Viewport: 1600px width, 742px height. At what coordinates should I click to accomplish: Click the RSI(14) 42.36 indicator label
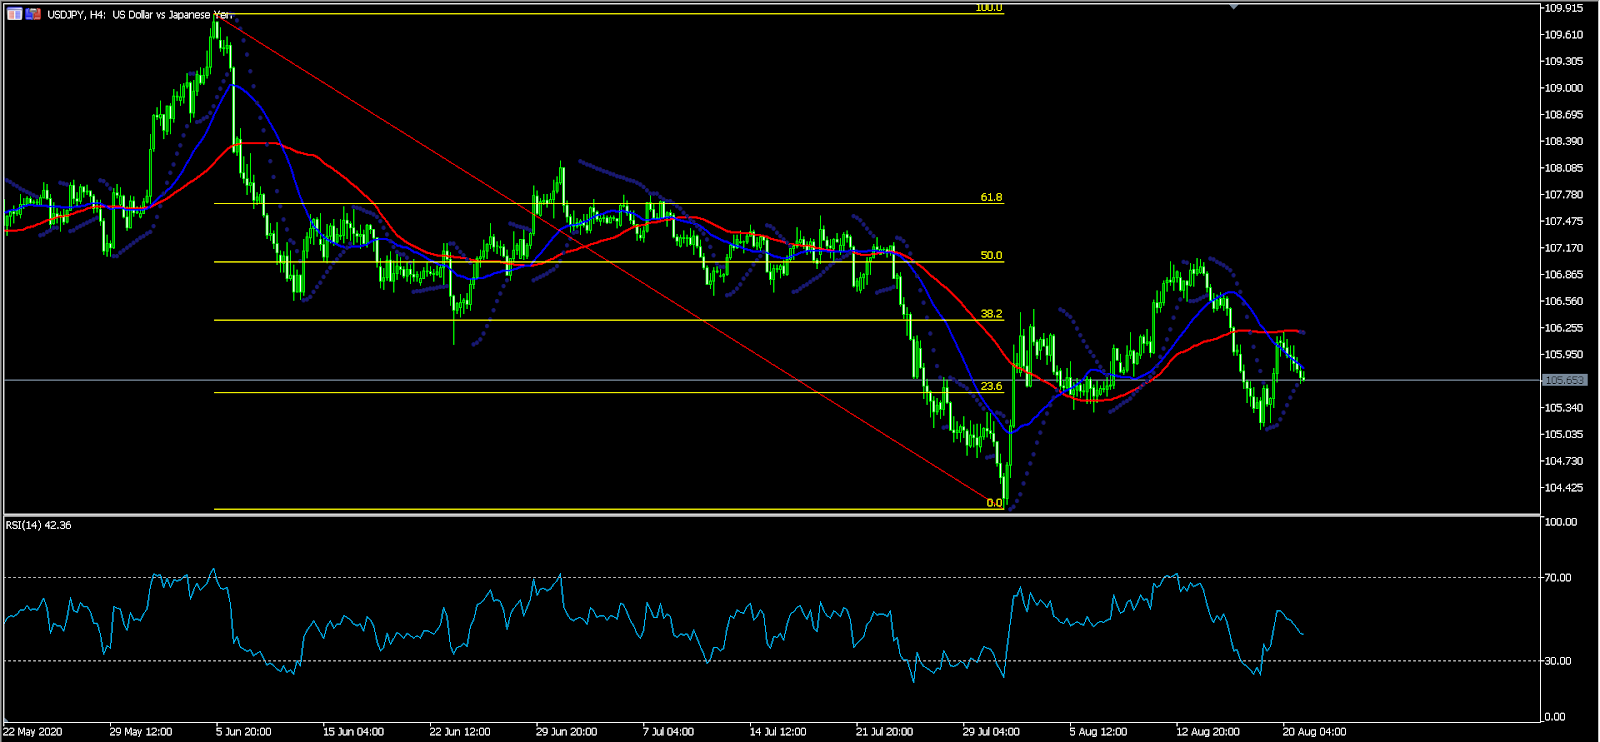tap(39, 525)
